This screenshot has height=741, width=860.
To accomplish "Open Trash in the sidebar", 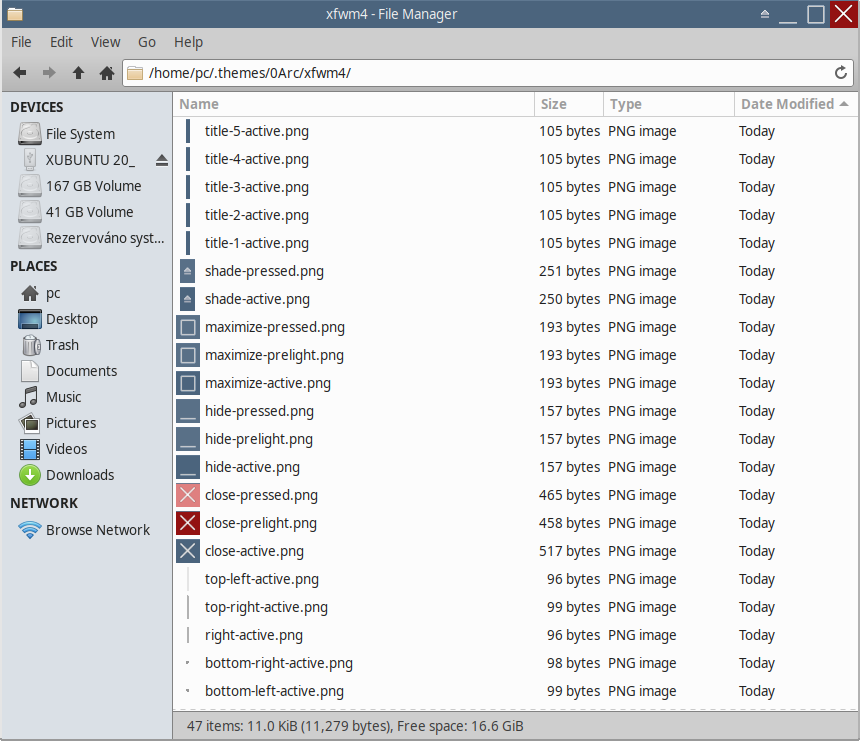I will coord(62,345).
